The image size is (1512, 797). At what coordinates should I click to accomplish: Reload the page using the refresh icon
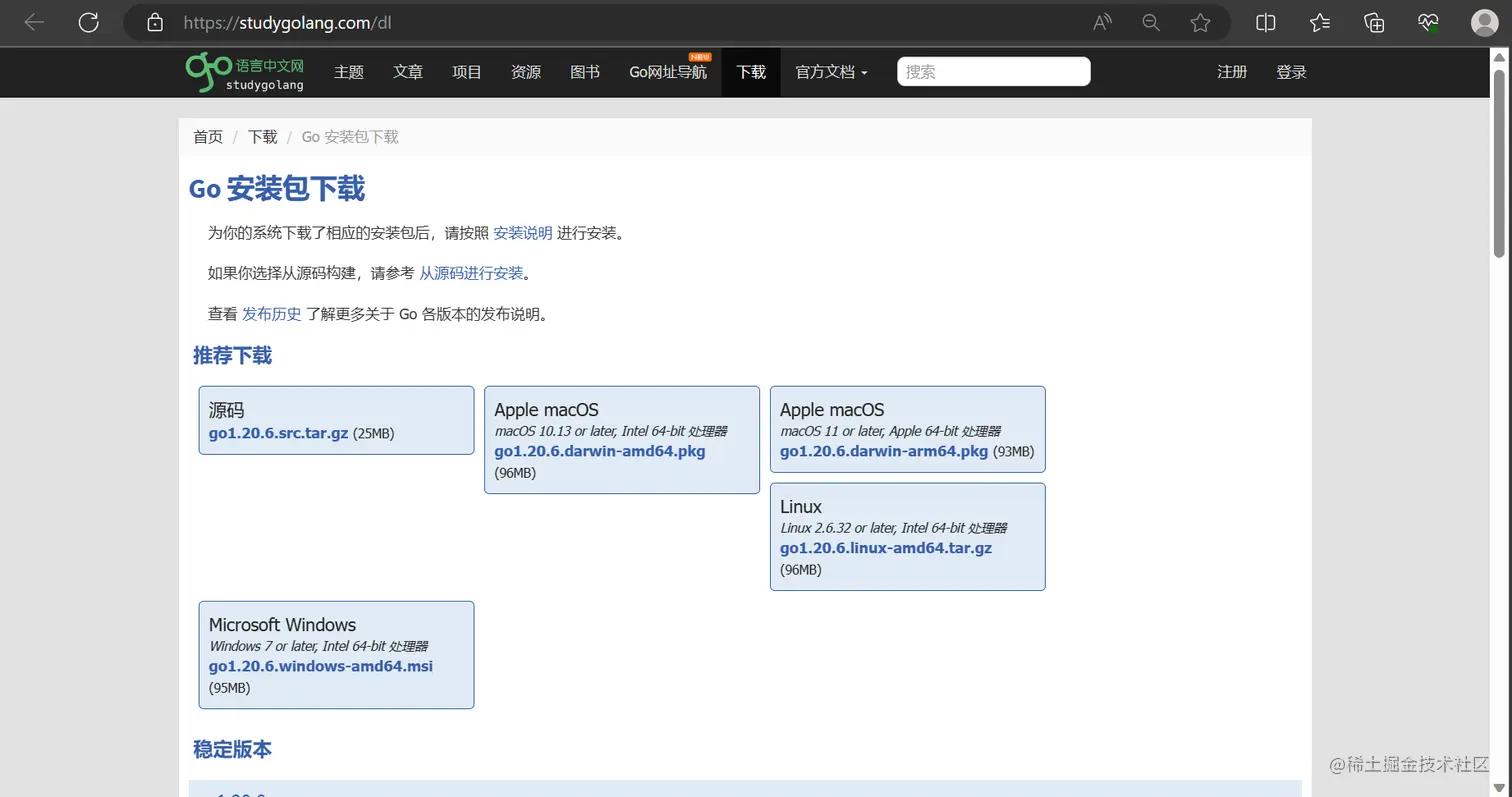(x=89, y=22)
